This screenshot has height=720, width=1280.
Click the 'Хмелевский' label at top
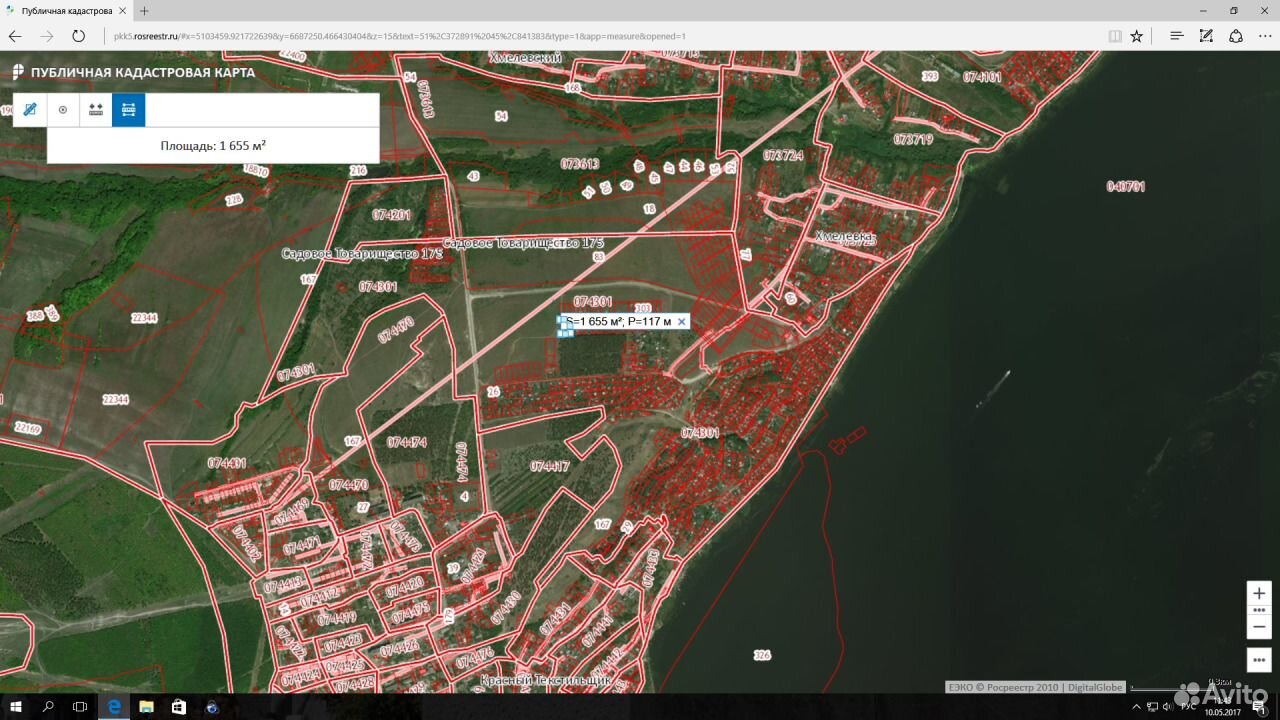click(525, 59)
